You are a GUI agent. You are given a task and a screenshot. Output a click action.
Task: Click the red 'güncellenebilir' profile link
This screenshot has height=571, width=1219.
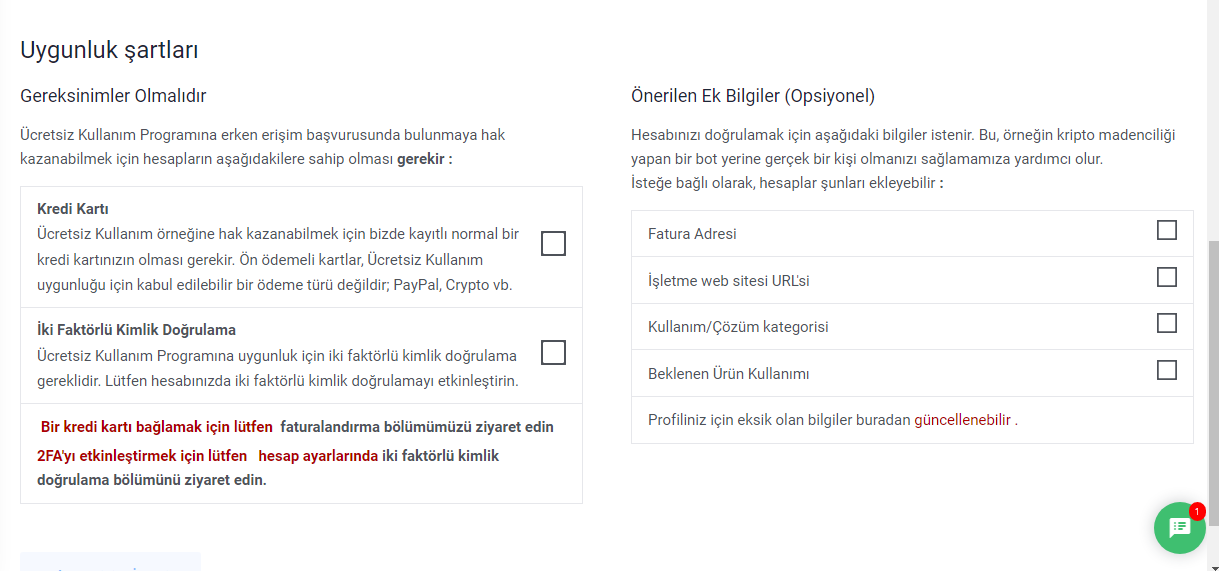[963, 420]
